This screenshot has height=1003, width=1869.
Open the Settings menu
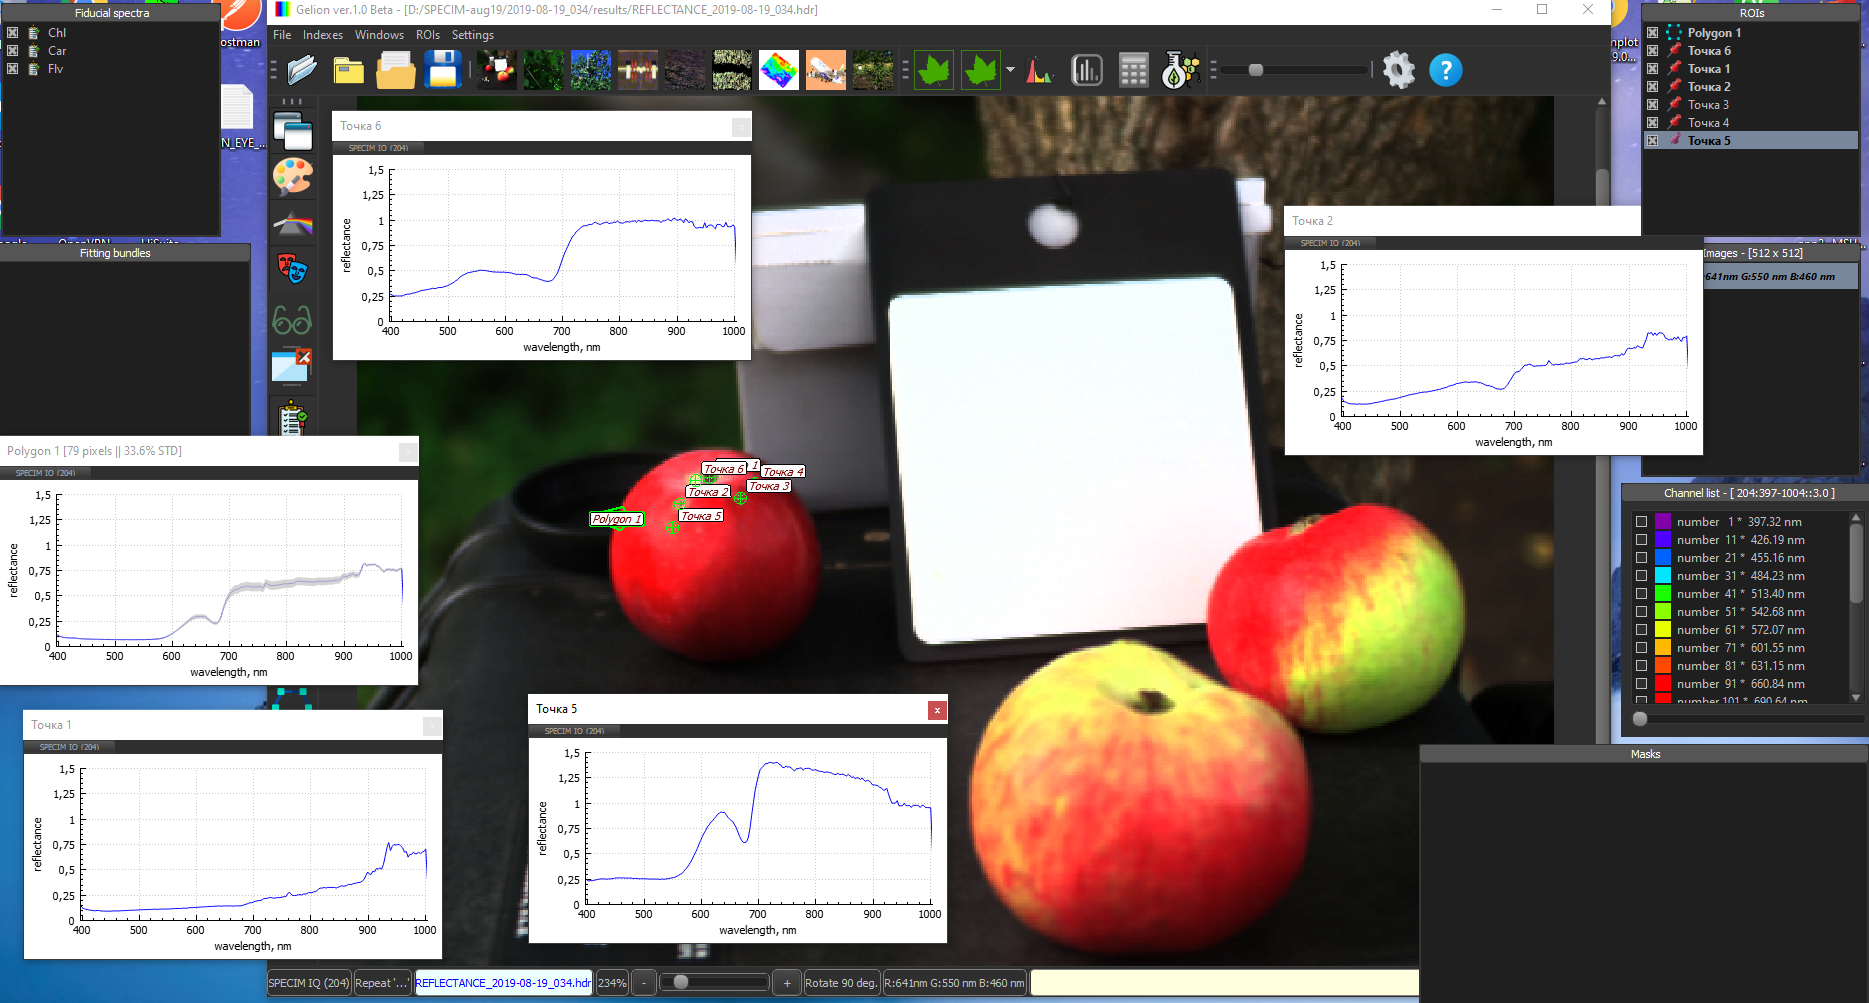(473, 35)
